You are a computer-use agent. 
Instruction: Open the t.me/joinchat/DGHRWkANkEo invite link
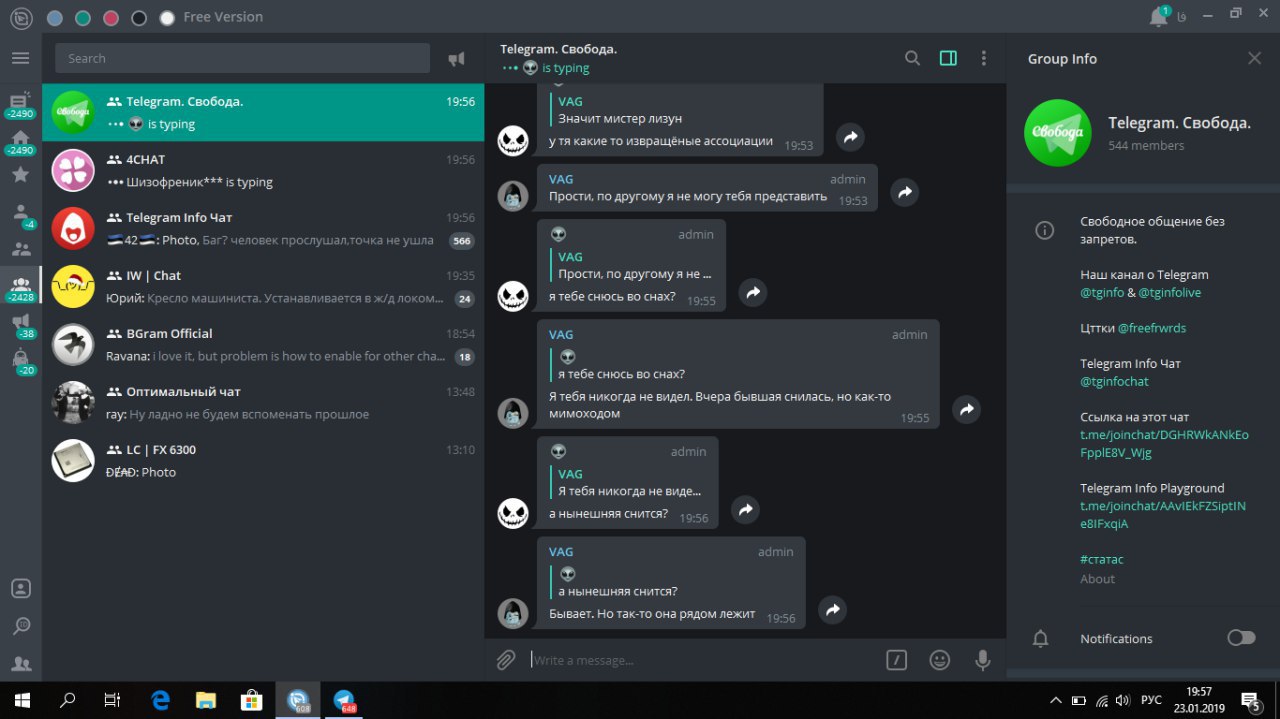1164,444
